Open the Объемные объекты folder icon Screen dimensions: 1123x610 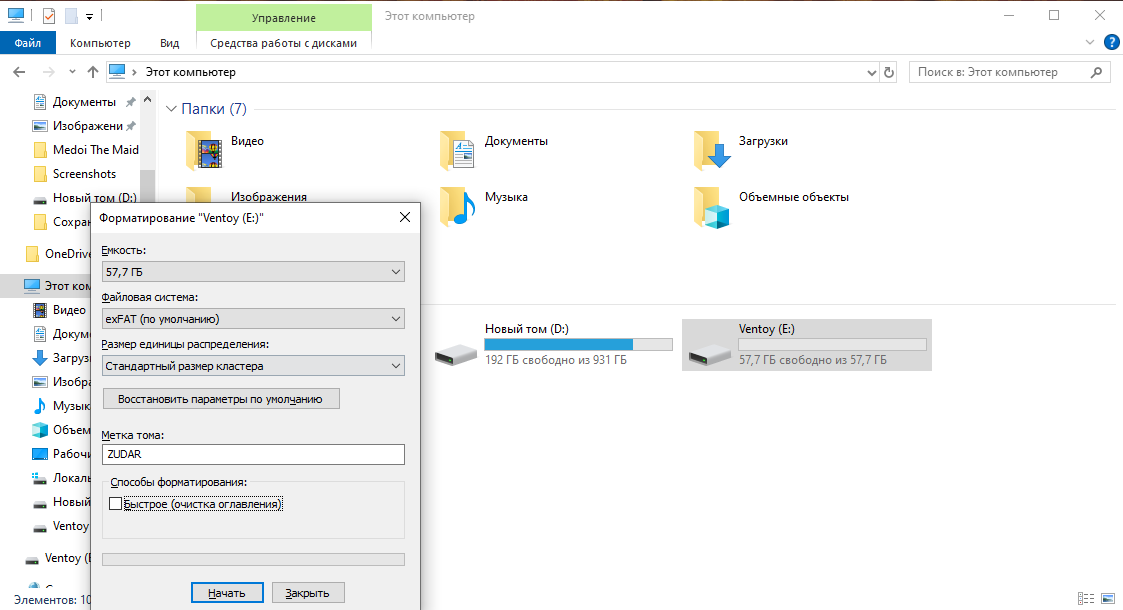click(x=712, y=206)
